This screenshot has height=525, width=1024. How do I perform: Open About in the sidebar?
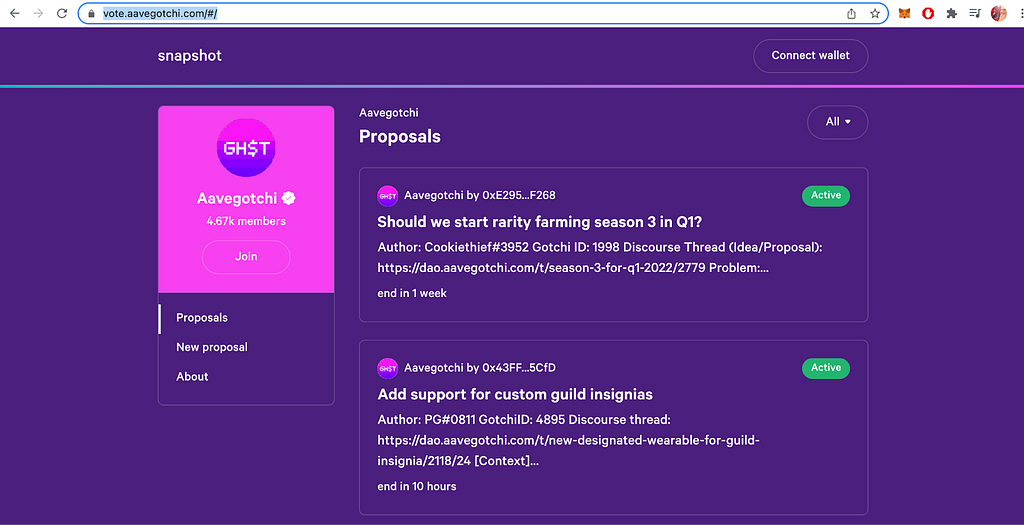pos(192,377)
